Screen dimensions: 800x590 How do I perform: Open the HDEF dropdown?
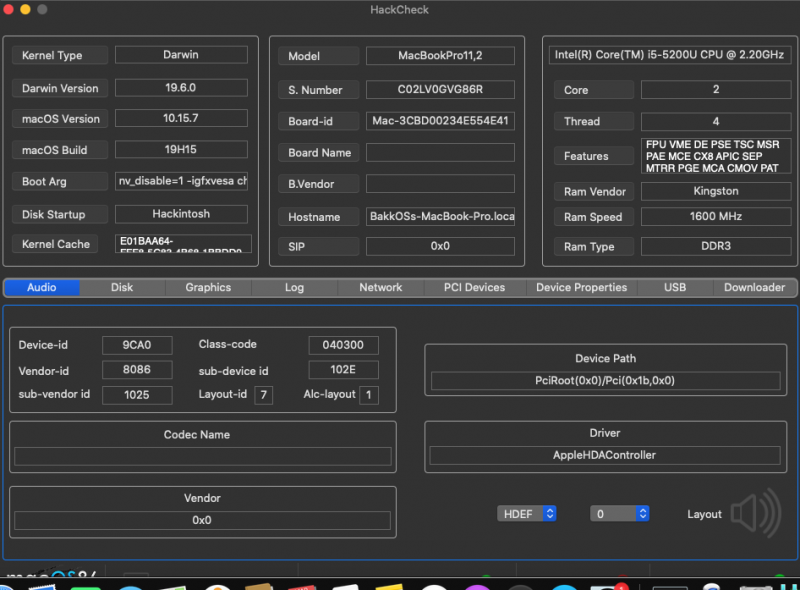point(527,513)
